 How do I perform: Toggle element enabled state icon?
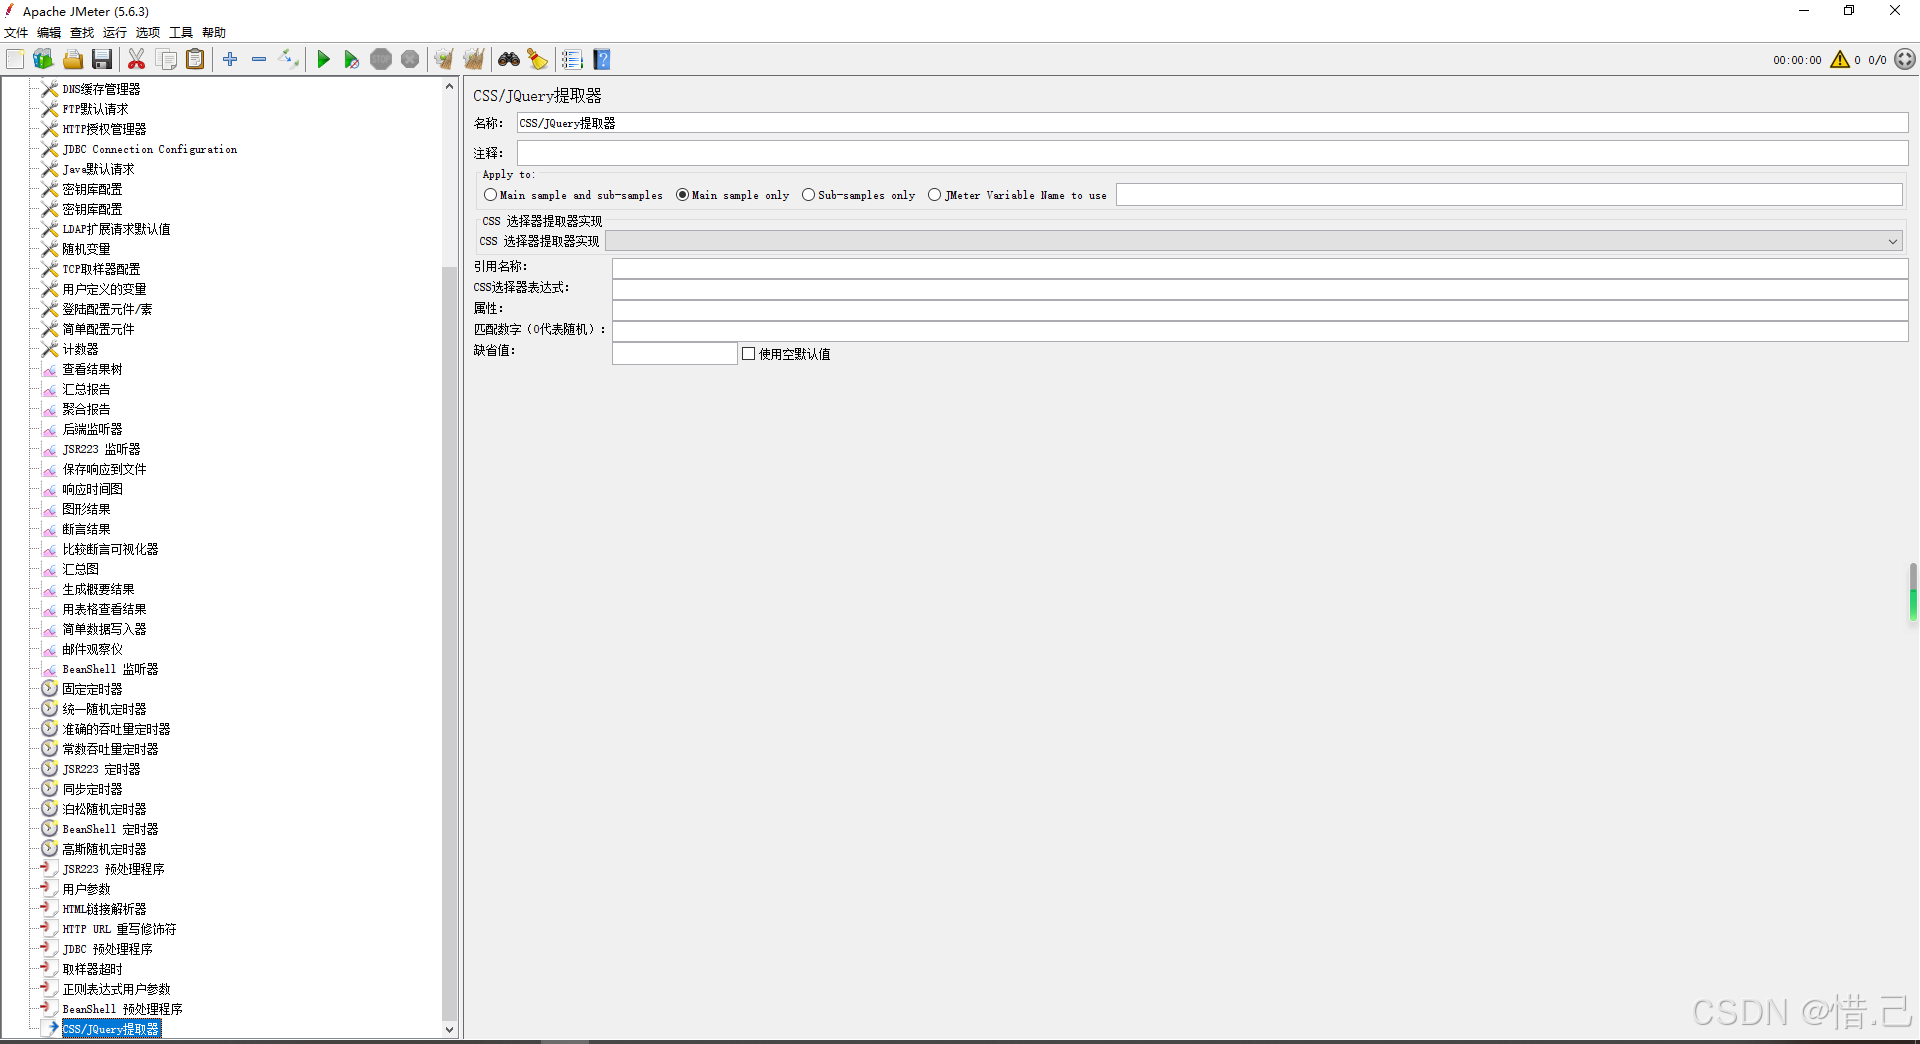[289, 60]
